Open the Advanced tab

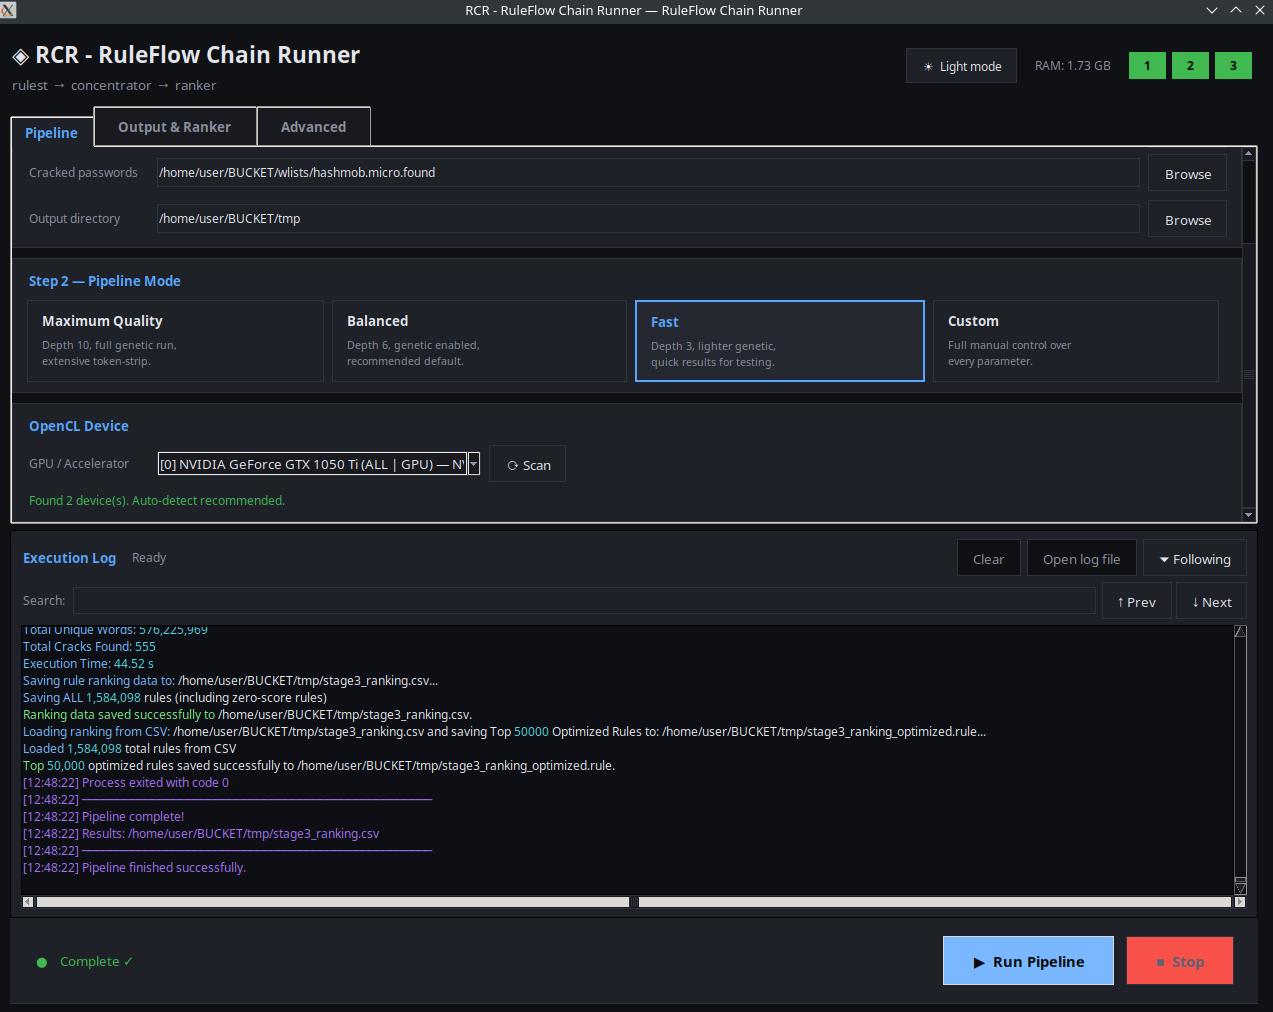click(314, 127)
